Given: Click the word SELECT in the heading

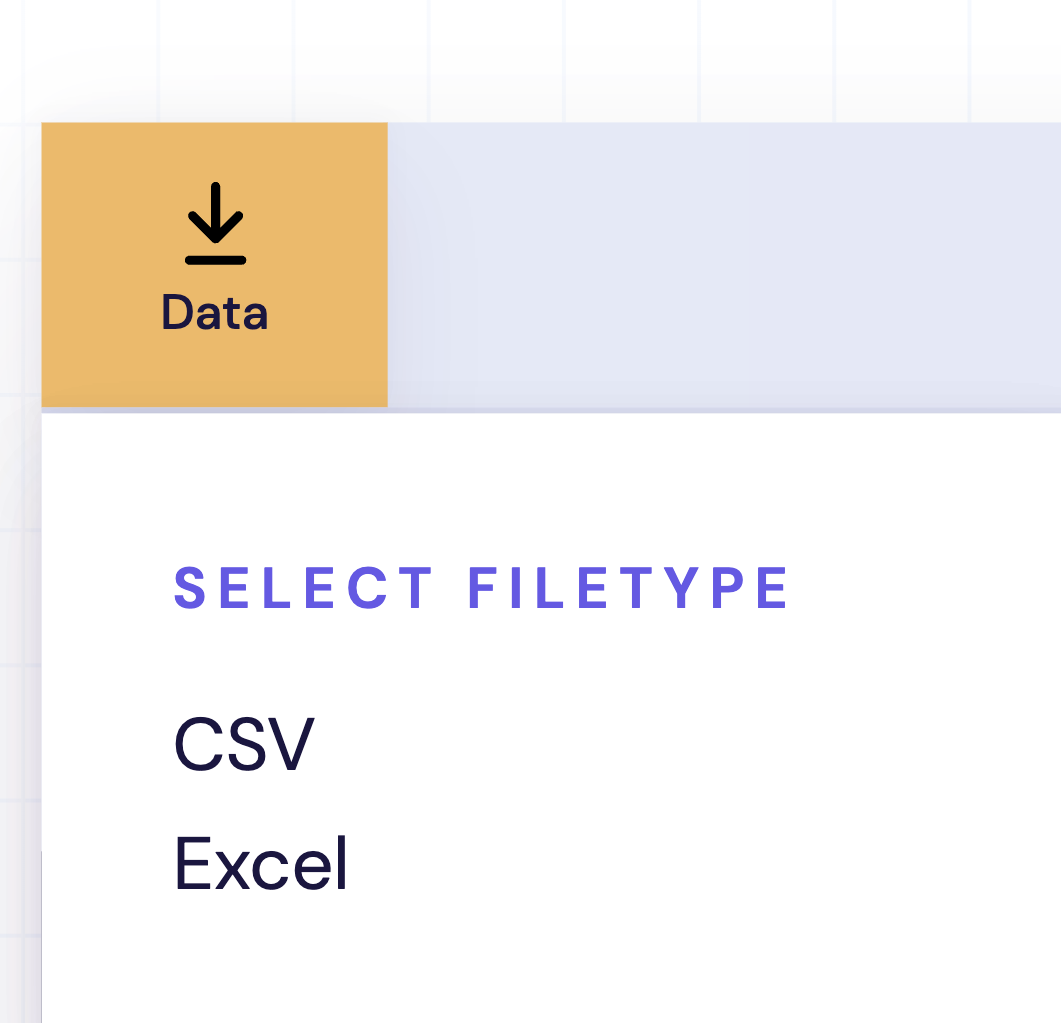Looking at the screenshot, I should coord(304,588).
